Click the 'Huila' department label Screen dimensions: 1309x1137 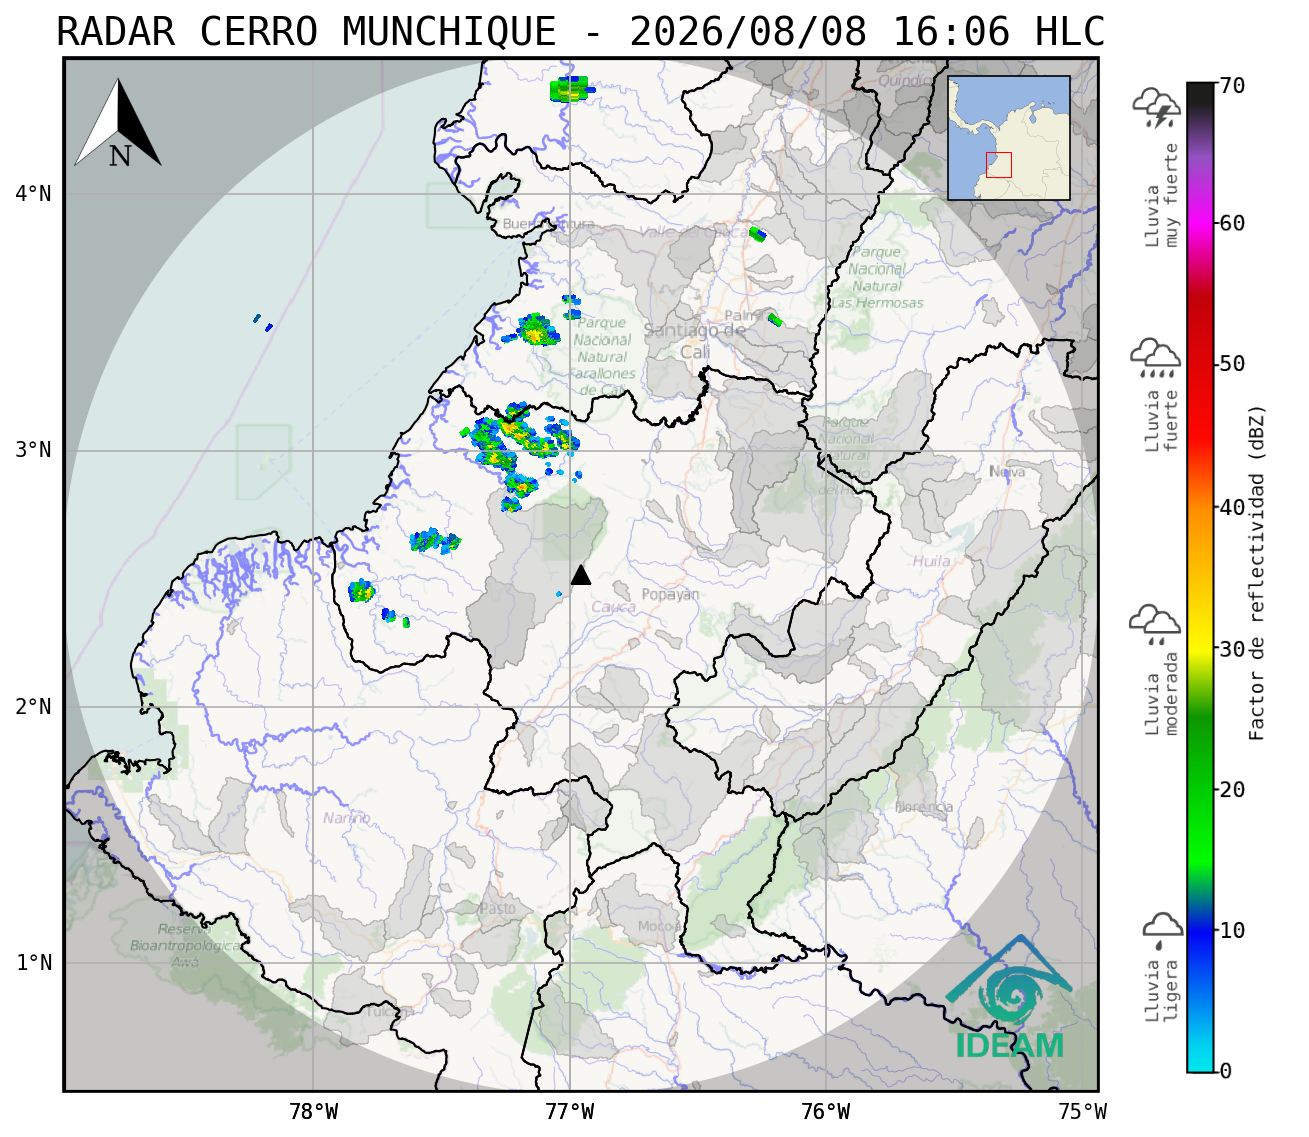pyautogui.click(x=931, y=562)
